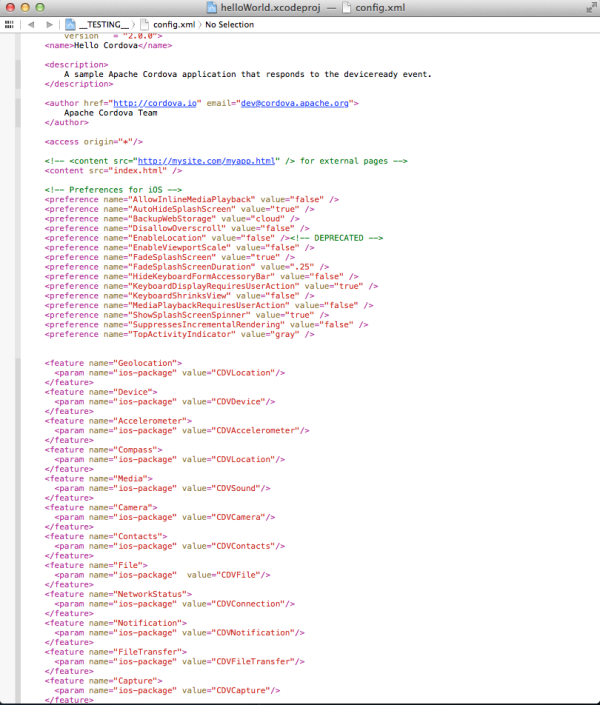
Task: Click the Contacts feature line
Action: (106, 536)
